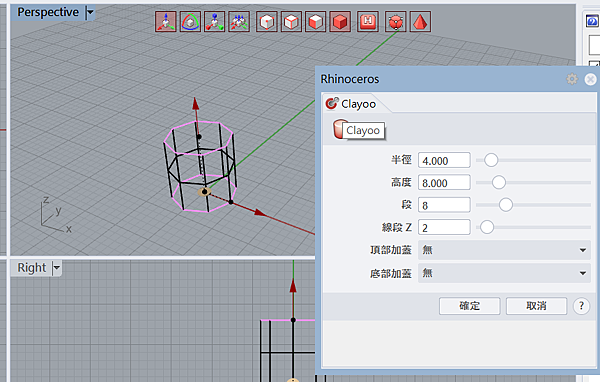Click the 段 field showing 8

coord(444,205)
